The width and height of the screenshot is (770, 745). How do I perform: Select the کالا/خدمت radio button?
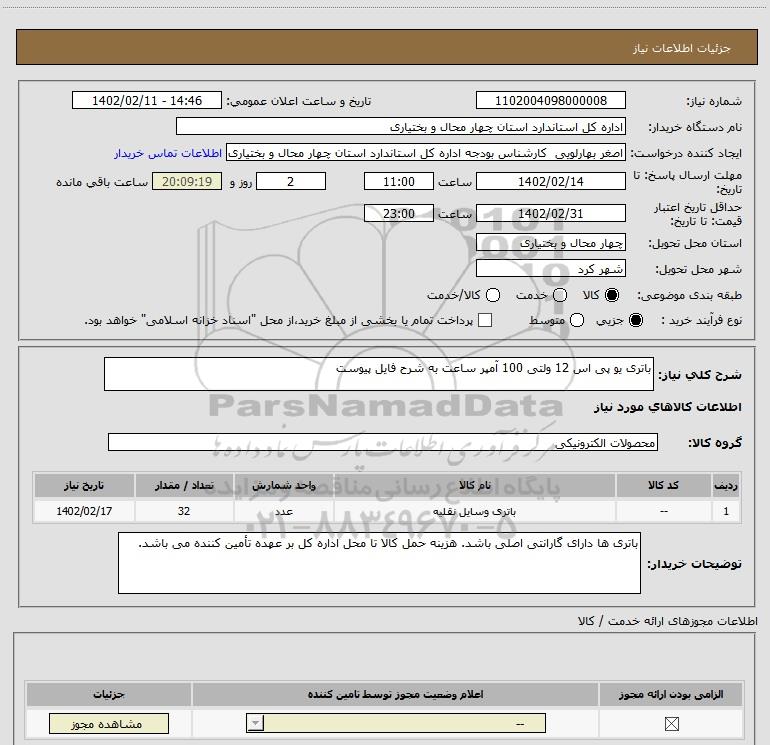pyautogui.click(x=493, y=295)
